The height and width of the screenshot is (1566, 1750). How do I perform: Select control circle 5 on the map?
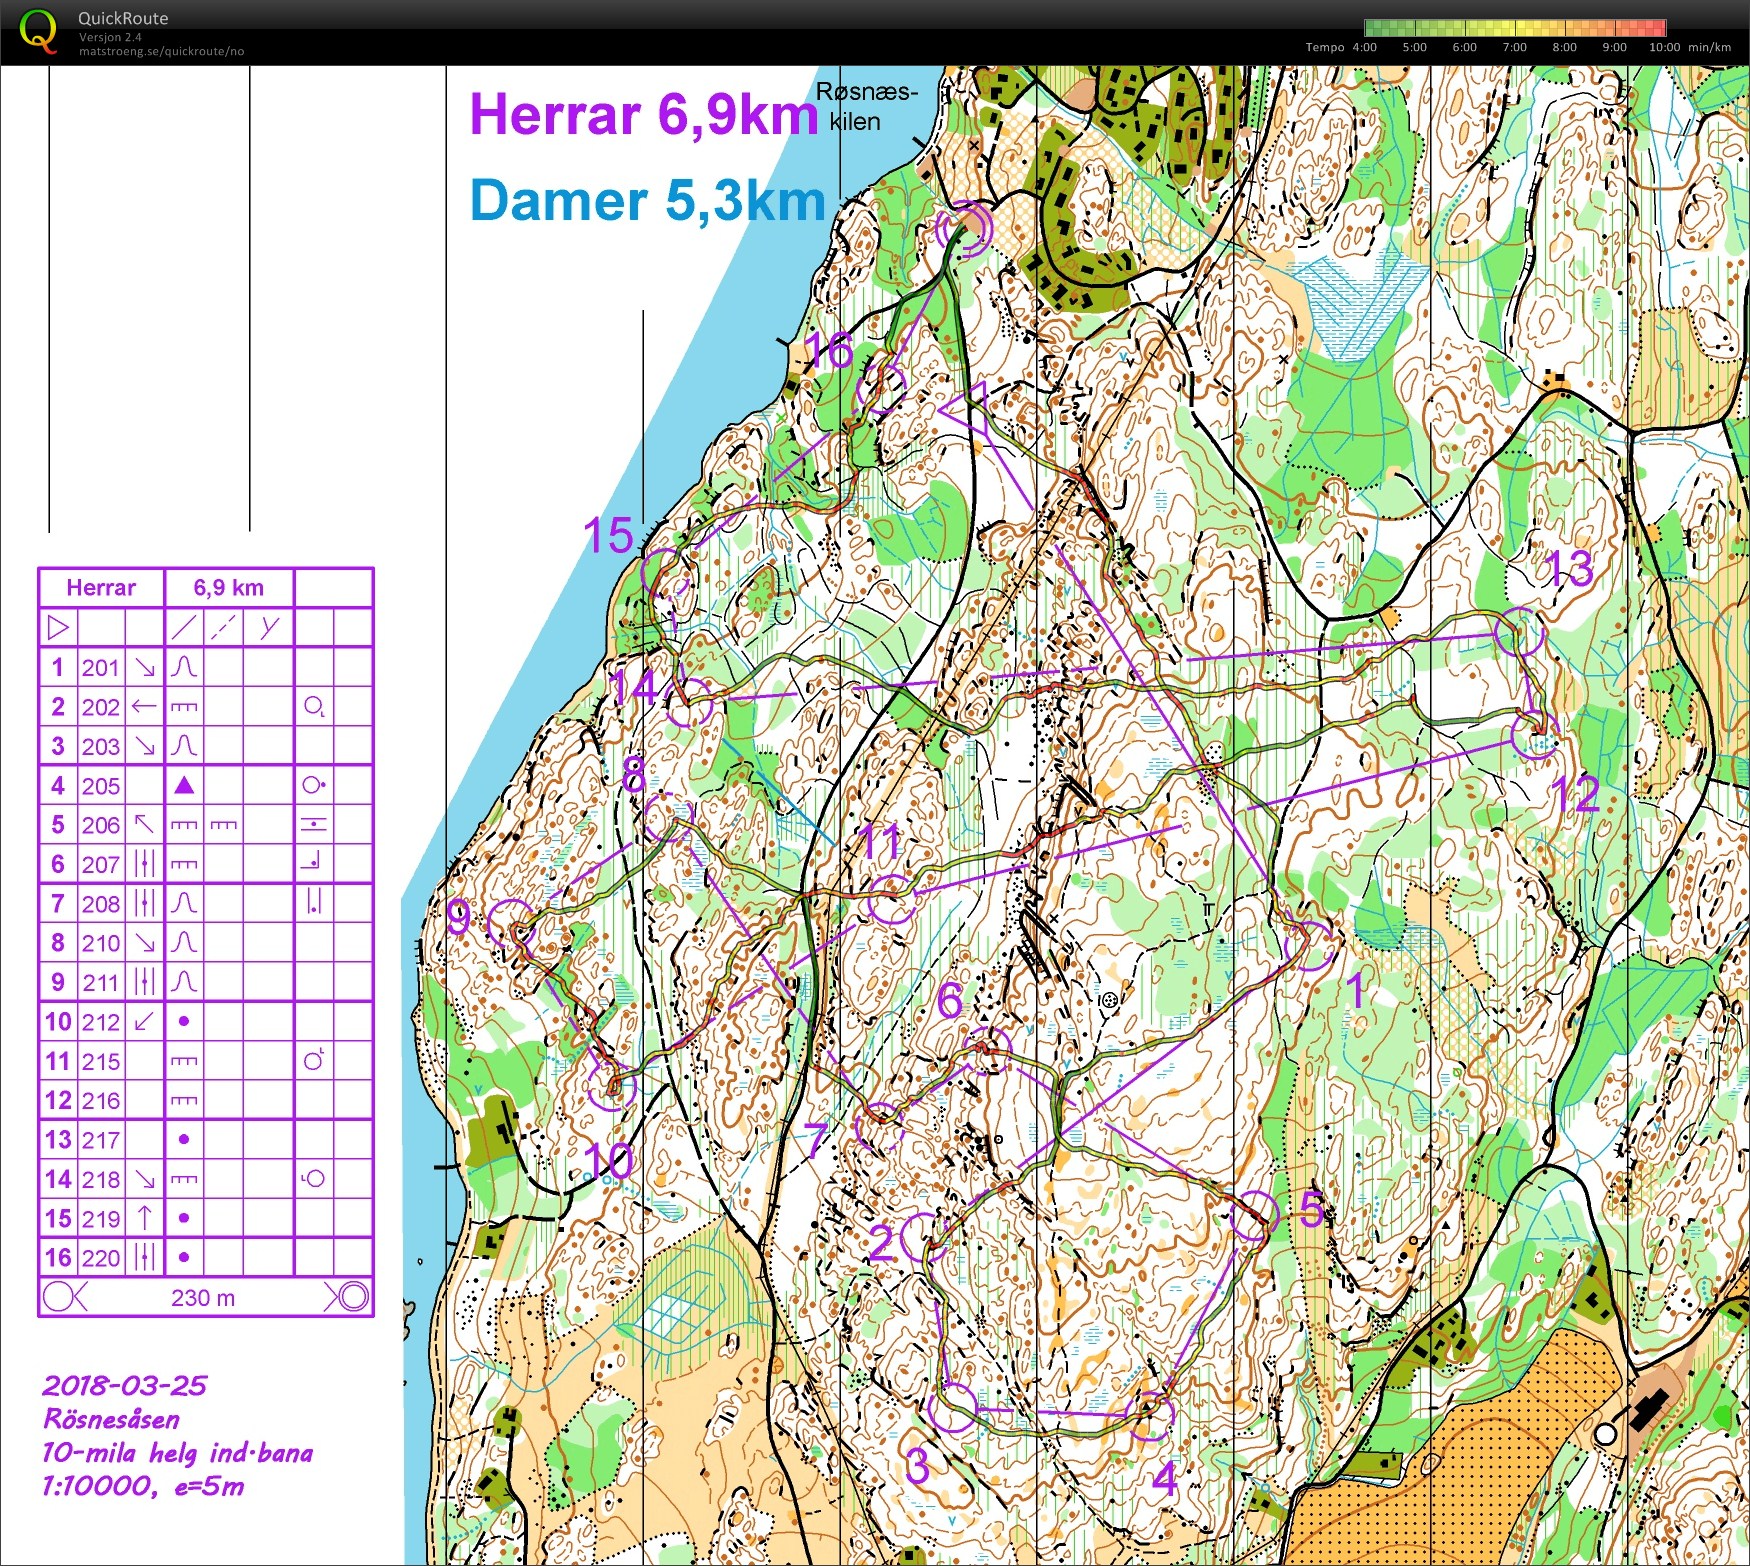pyautogui.click(x=1253, y=1216)
